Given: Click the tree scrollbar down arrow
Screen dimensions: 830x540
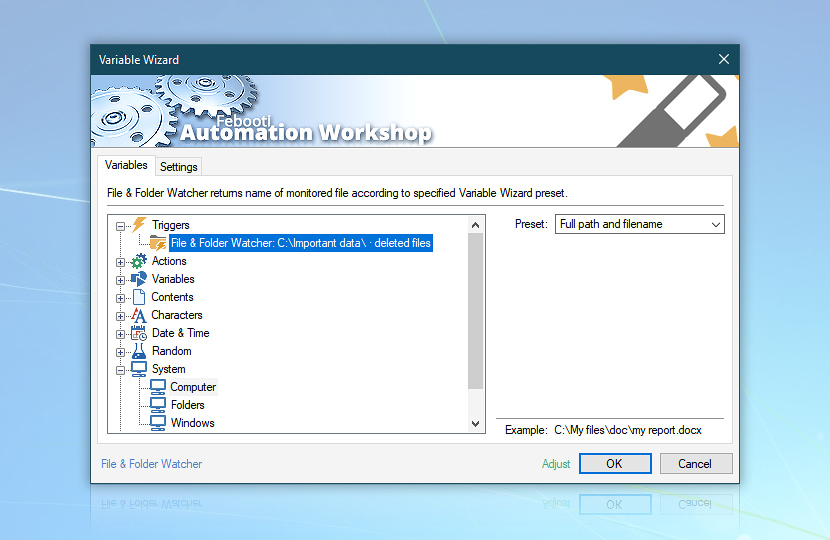Looking at the screenshot, I should tap(476, 424).
